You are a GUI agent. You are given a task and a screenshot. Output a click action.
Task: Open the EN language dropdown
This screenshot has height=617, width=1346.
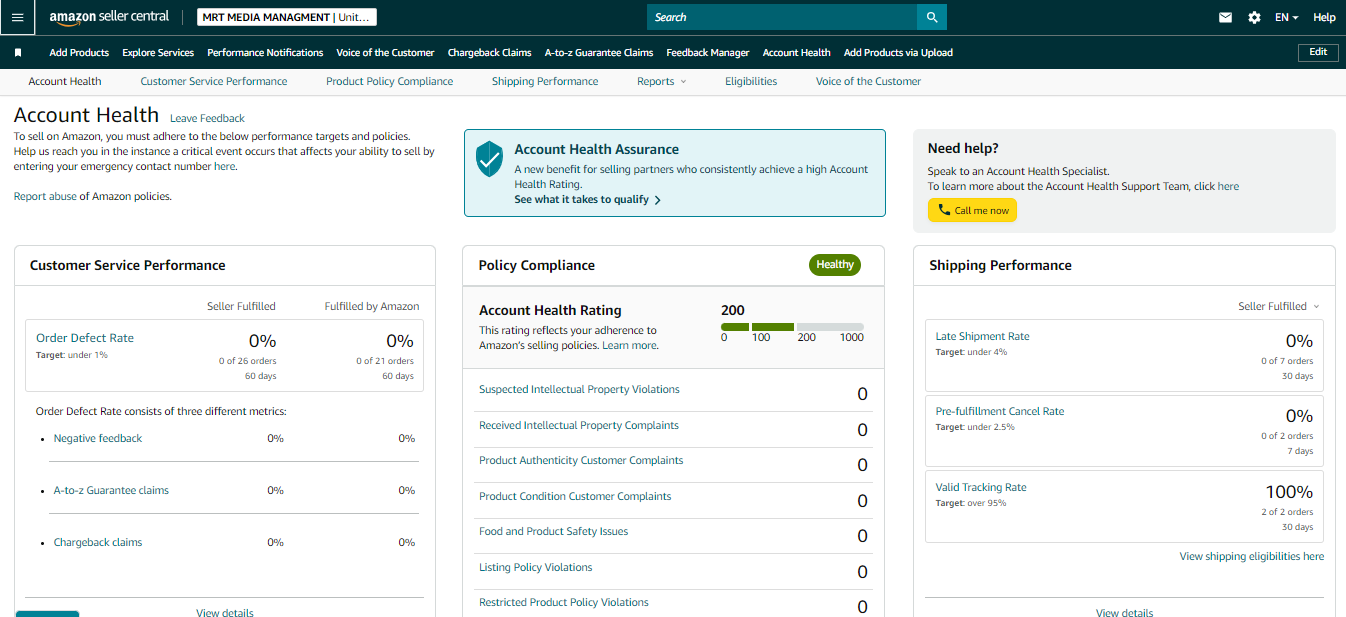point(1287,17)
